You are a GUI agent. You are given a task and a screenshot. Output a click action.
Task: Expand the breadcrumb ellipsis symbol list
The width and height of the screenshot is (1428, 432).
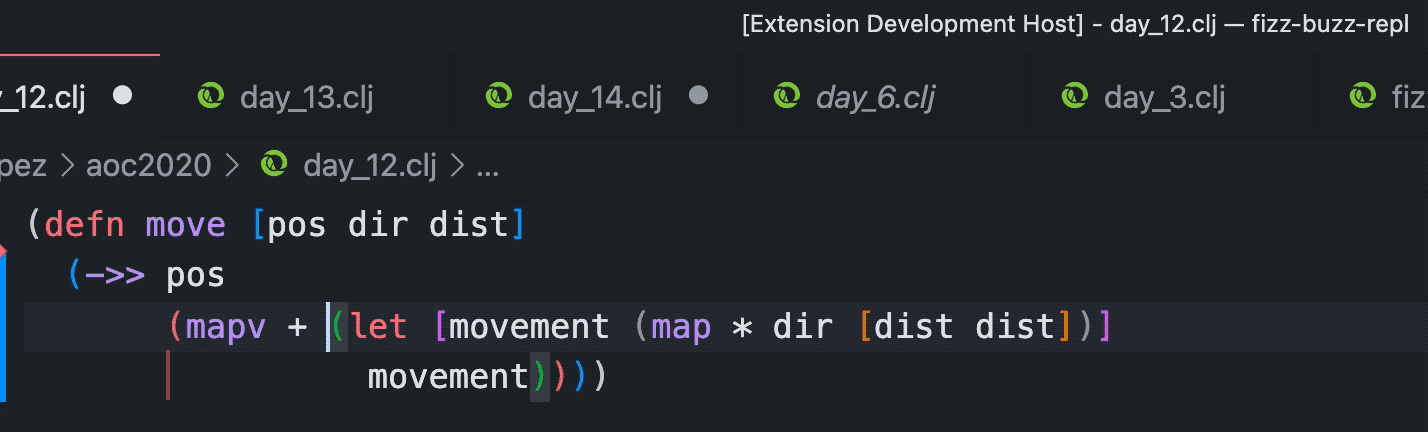pyautogui.click(x=487, y=165)
